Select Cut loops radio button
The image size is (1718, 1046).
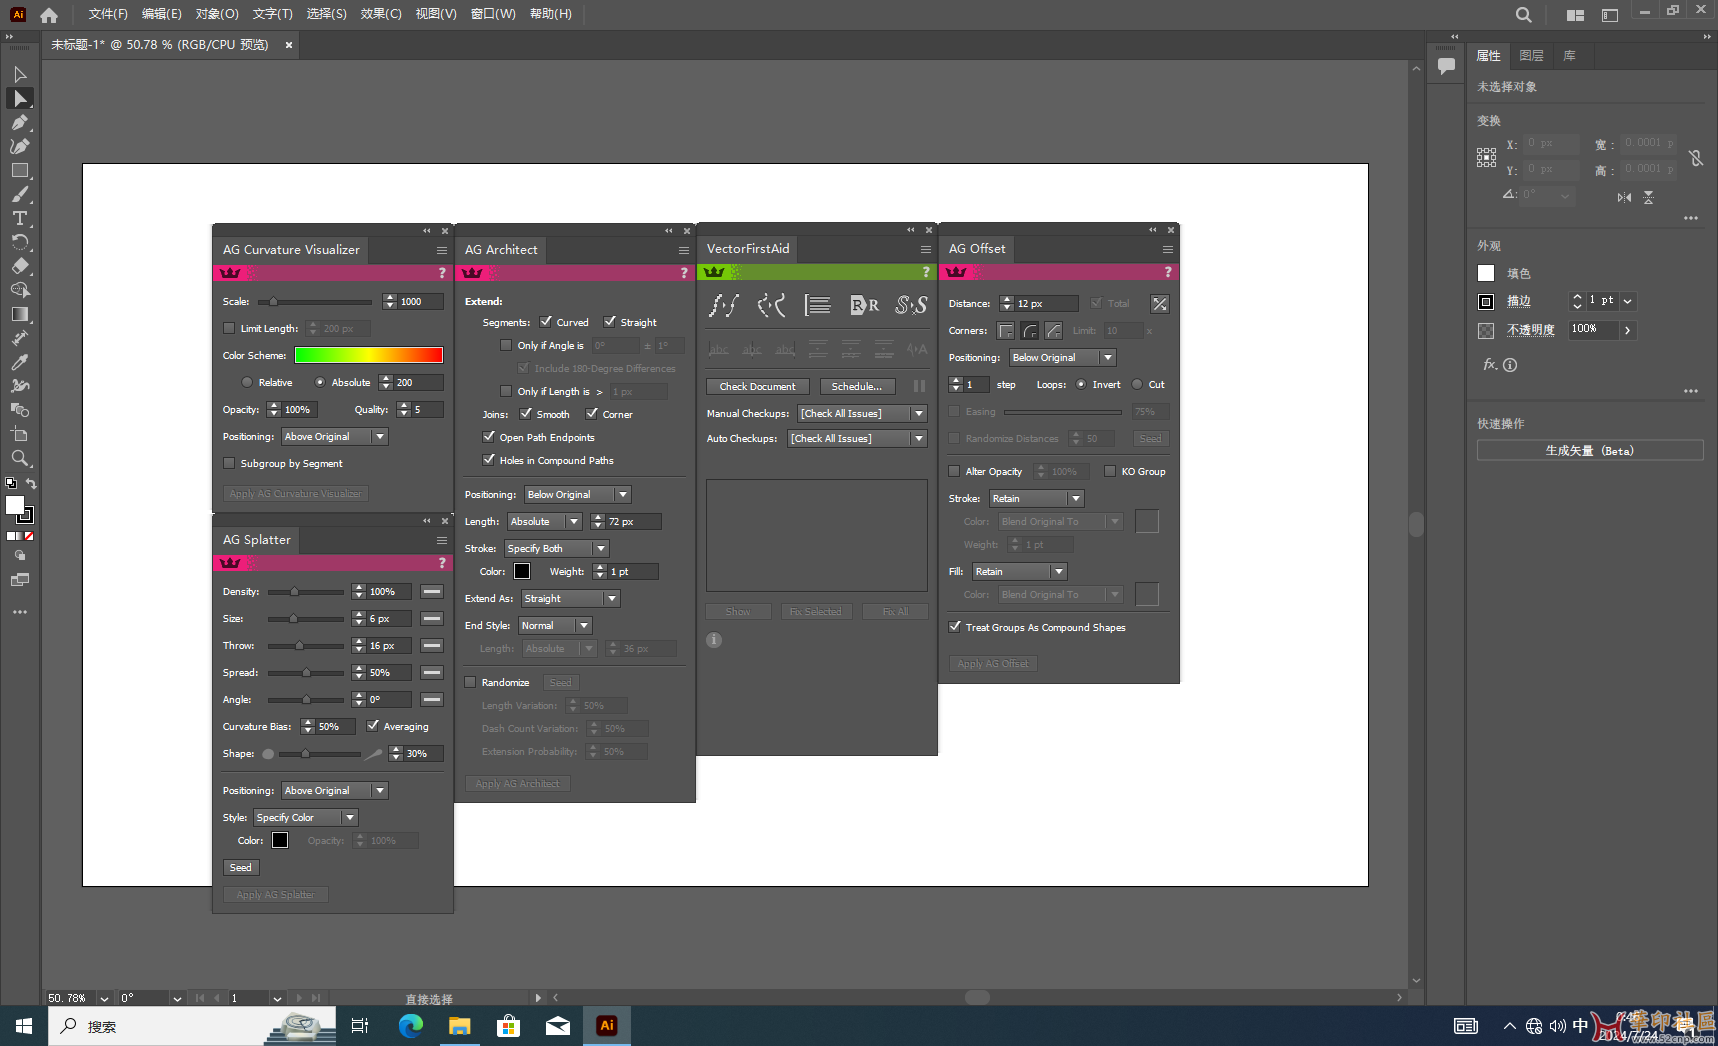[x=1137, y=384]
